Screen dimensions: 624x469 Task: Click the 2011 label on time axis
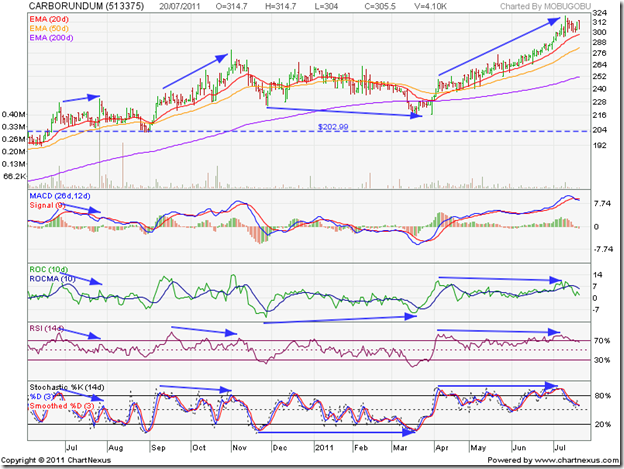tap(324, 448)
